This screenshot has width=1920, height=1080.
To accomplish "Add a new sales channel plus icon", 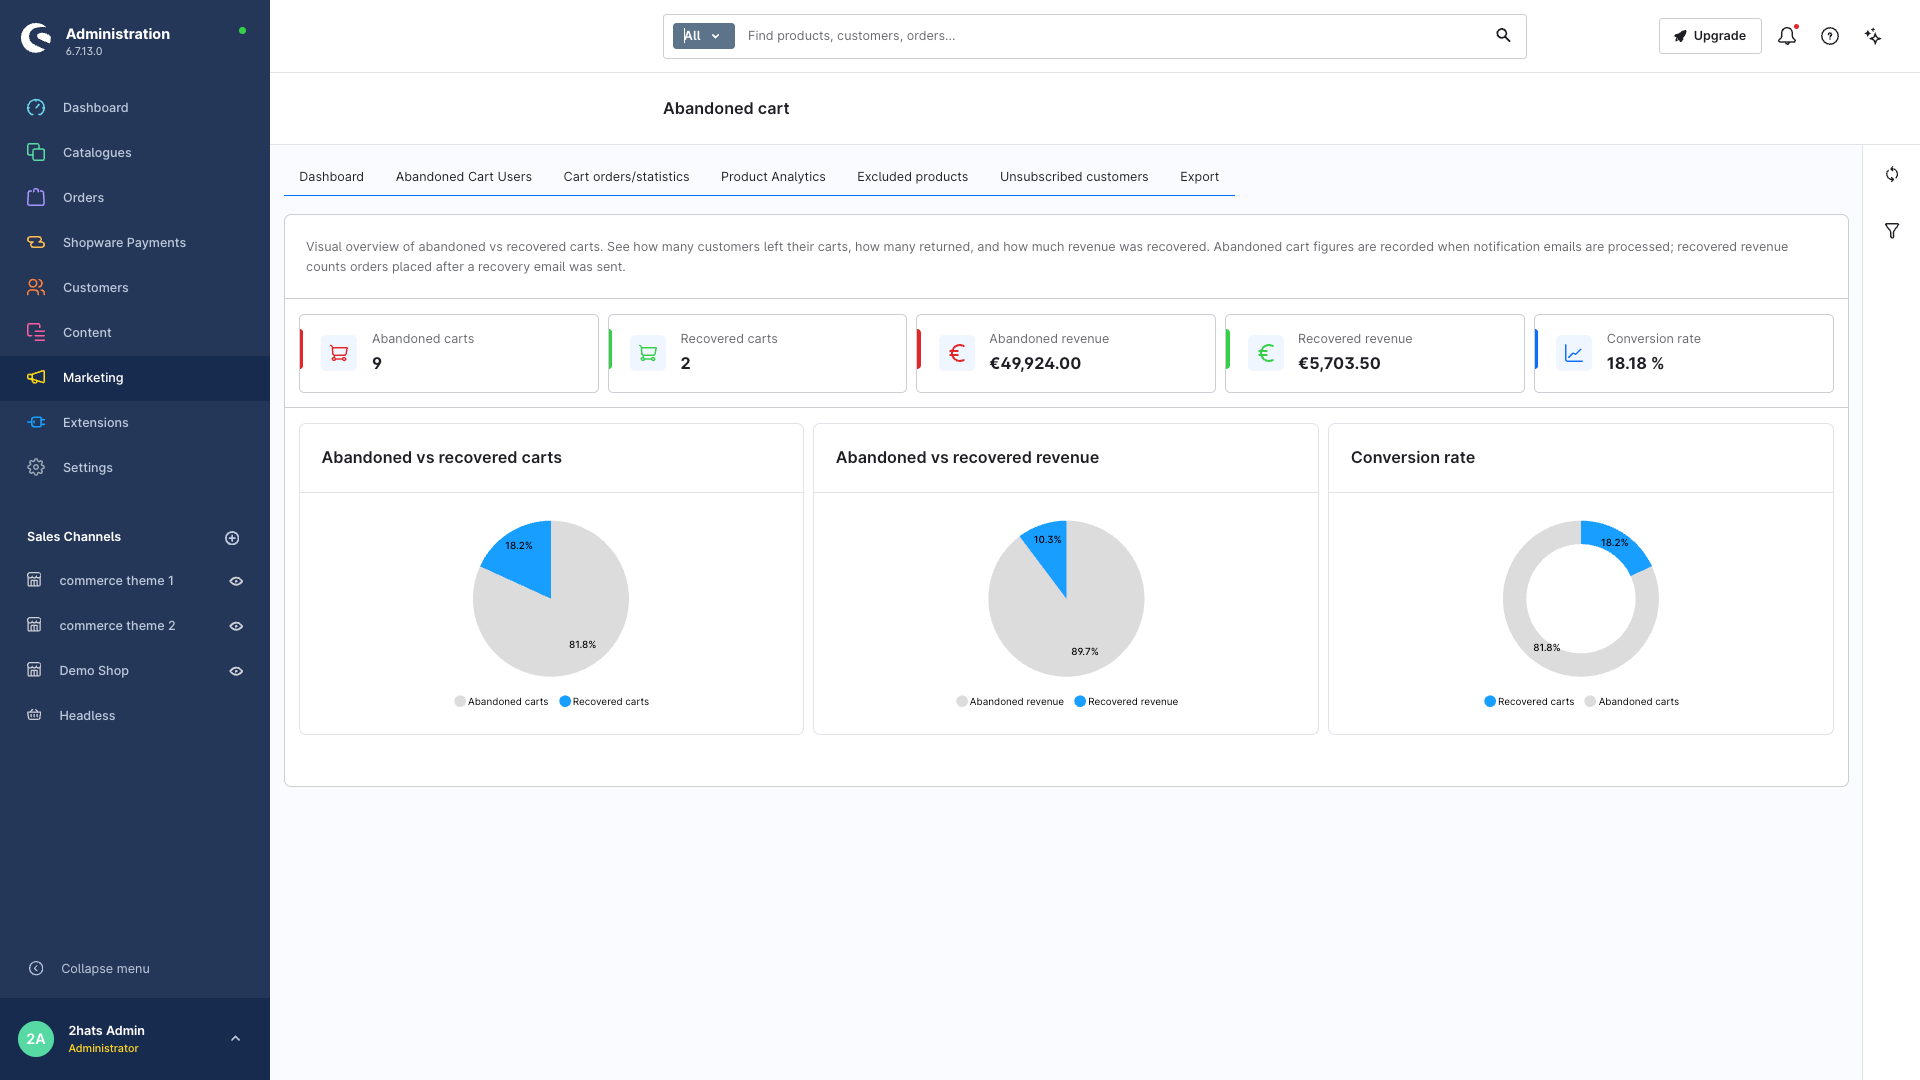I will [232, 538].
